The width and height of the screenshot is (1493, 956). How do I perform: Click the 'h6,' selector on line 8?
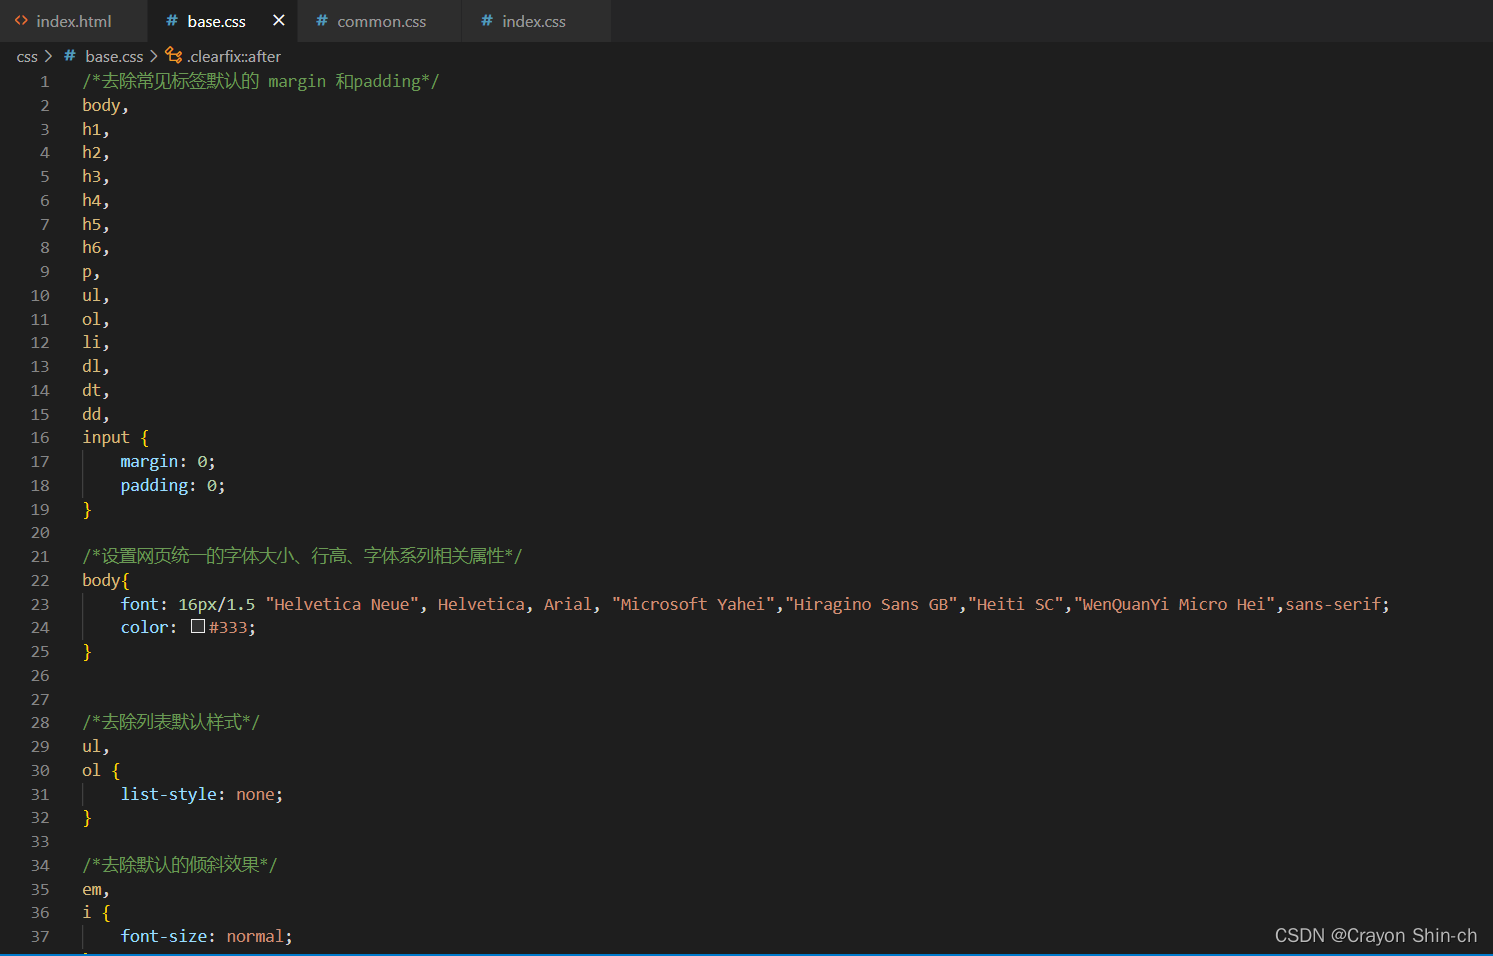(x=96, y=248)
